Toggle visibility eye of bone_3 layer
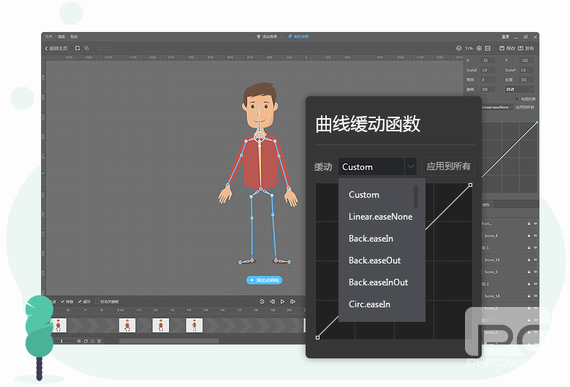The image size is (570, 387). (x=535, y=271)
